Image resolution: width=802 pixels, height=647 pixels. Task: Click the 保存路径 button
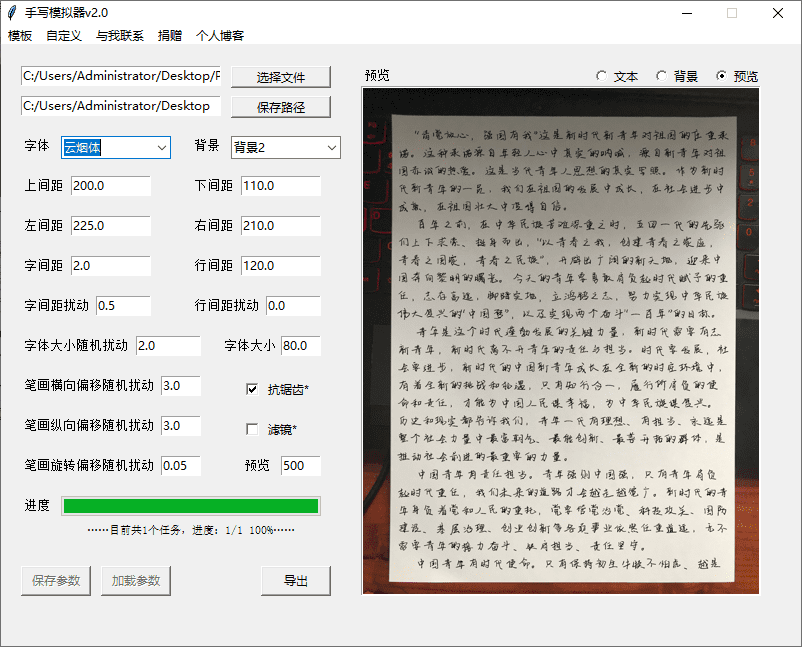282,107
